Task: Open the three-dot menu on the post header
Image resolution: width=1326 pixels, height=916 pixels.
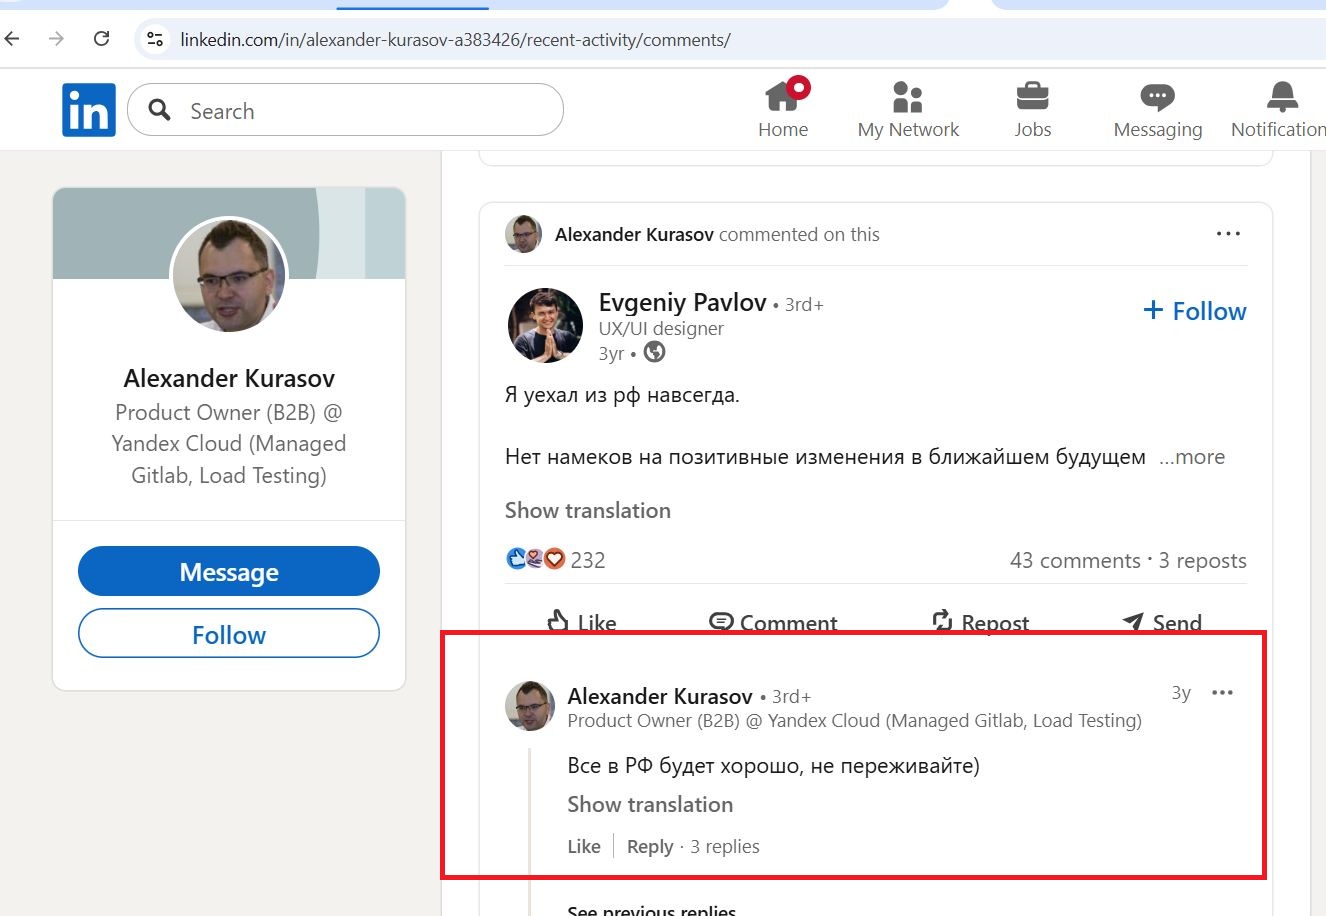Action: 1228,234
